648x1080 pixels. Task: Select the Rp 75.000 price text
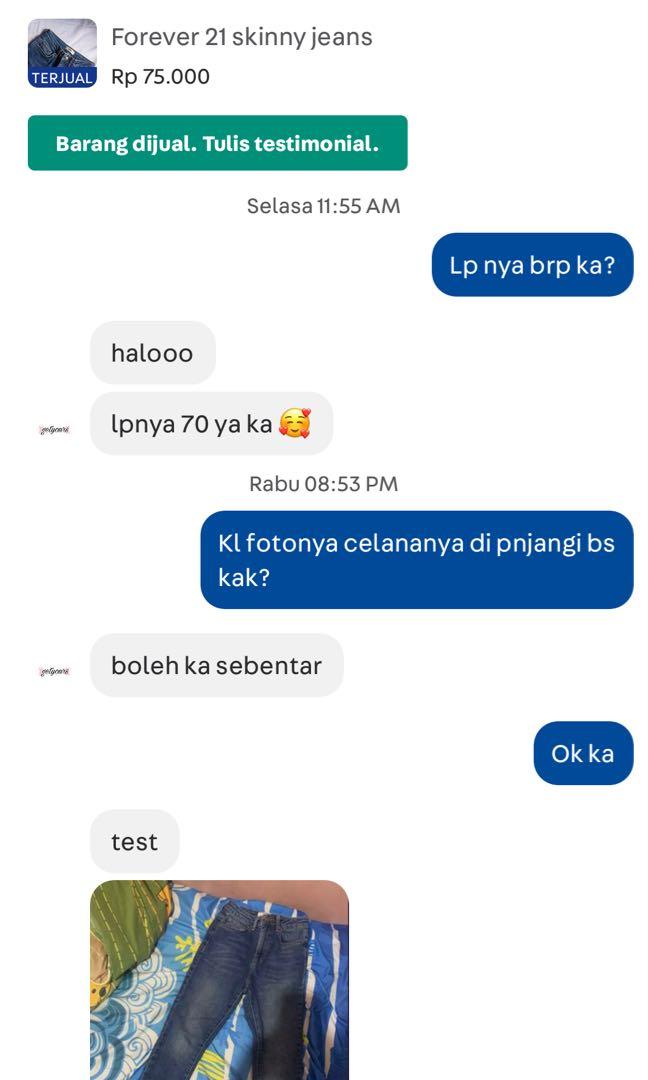(160, 76)
